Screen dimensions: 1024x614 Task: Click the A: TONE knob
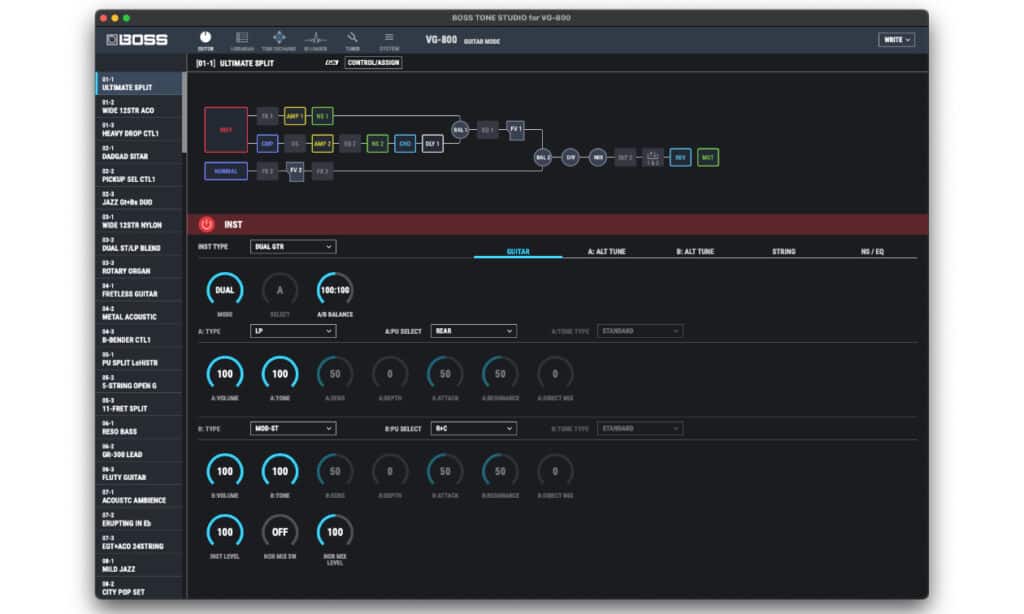tap(280, 374)
